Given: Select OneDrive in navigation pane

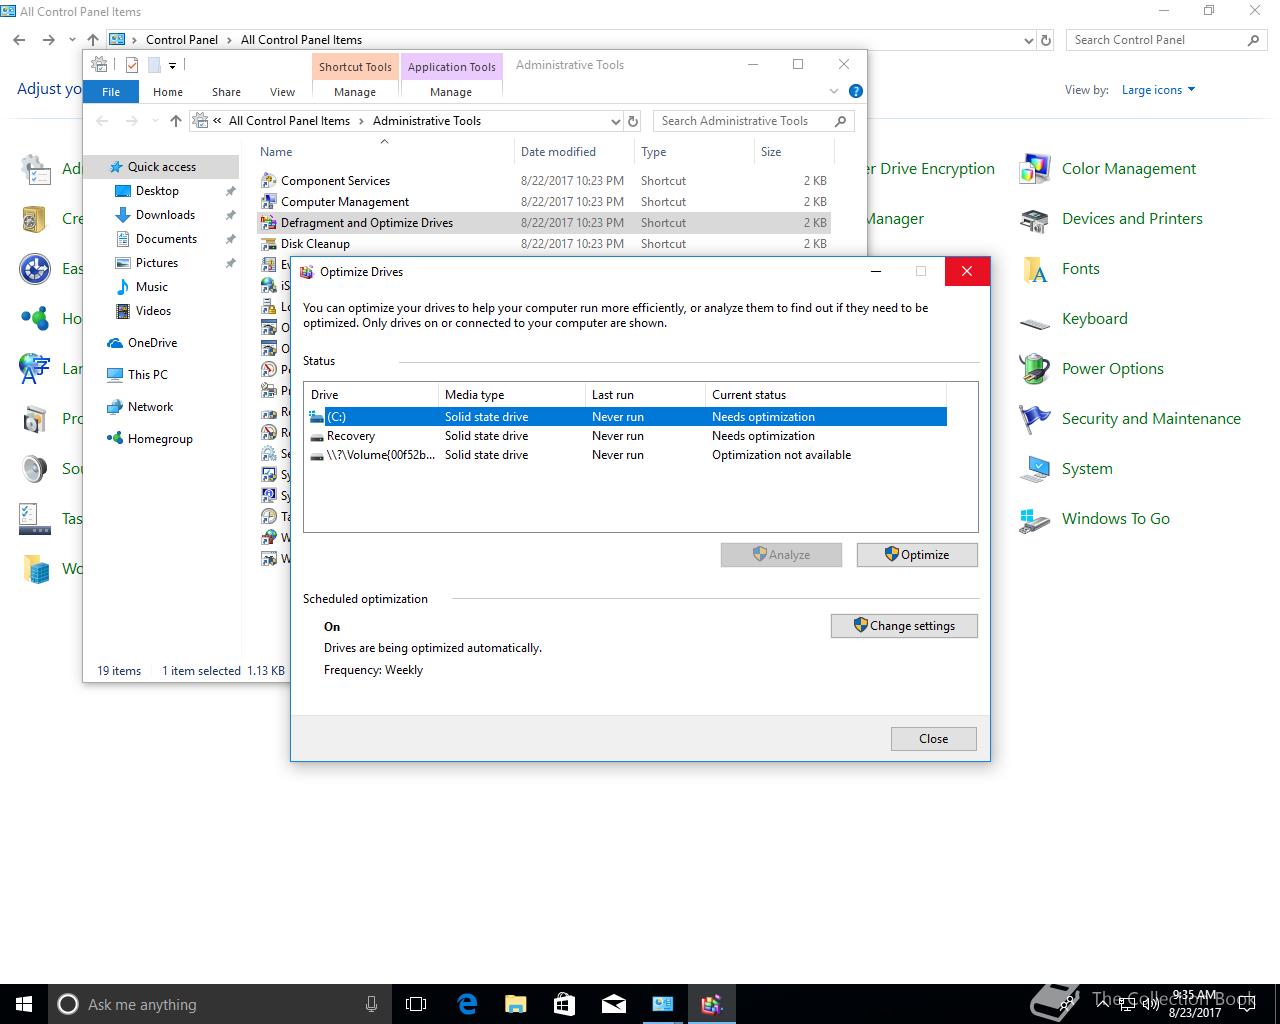Looking at the screenshot, I should click(152, 343).
